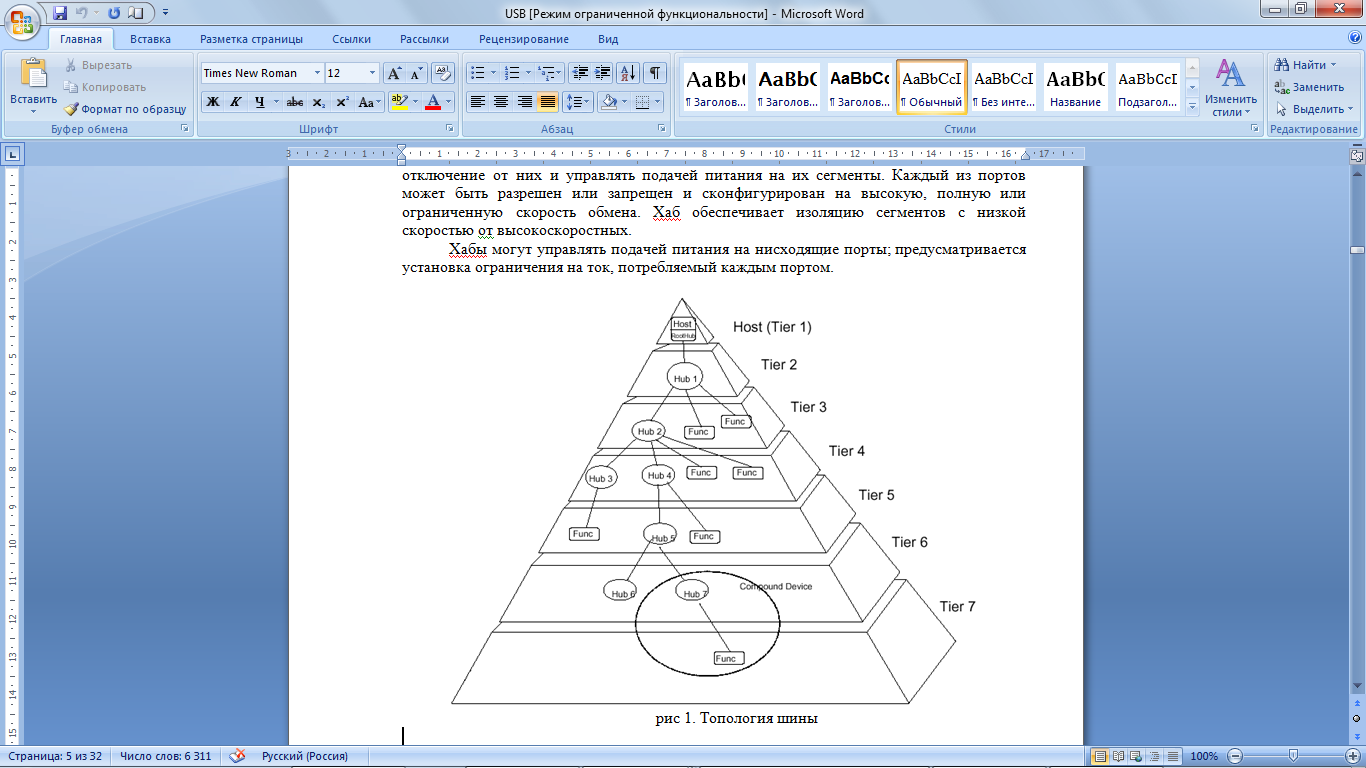Switch to outline view
The width and height of the screenshot is (1366, 768).
1155,756
